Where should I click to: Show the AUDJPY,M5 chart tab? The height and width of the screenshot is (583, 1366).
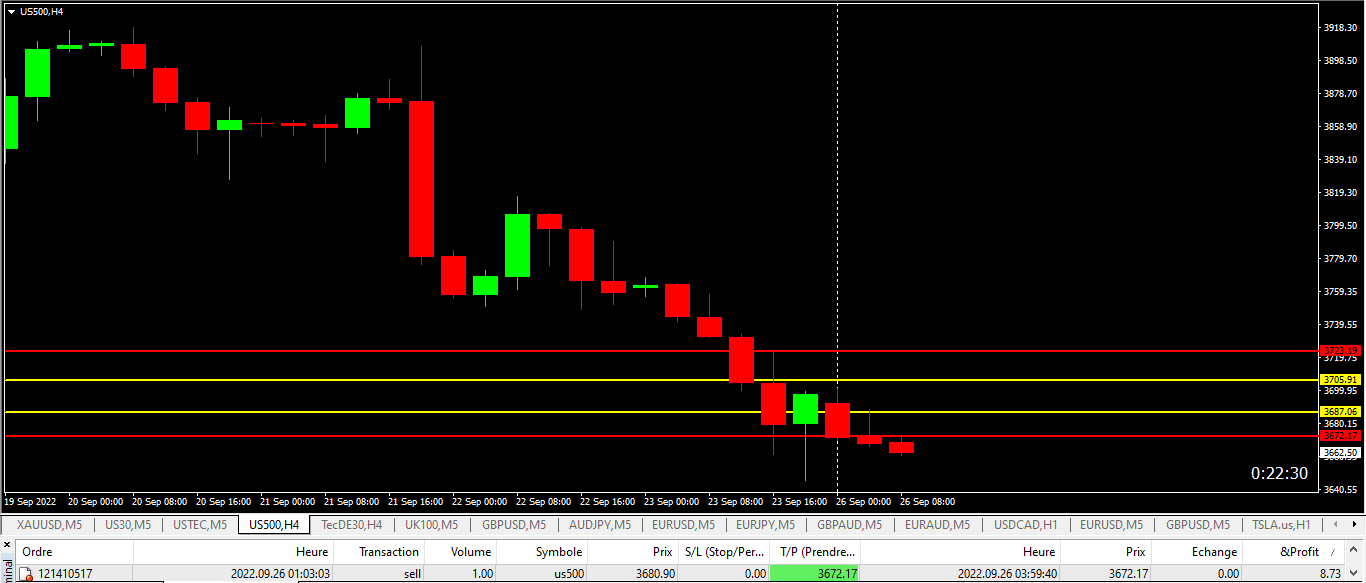click(599, 524)
